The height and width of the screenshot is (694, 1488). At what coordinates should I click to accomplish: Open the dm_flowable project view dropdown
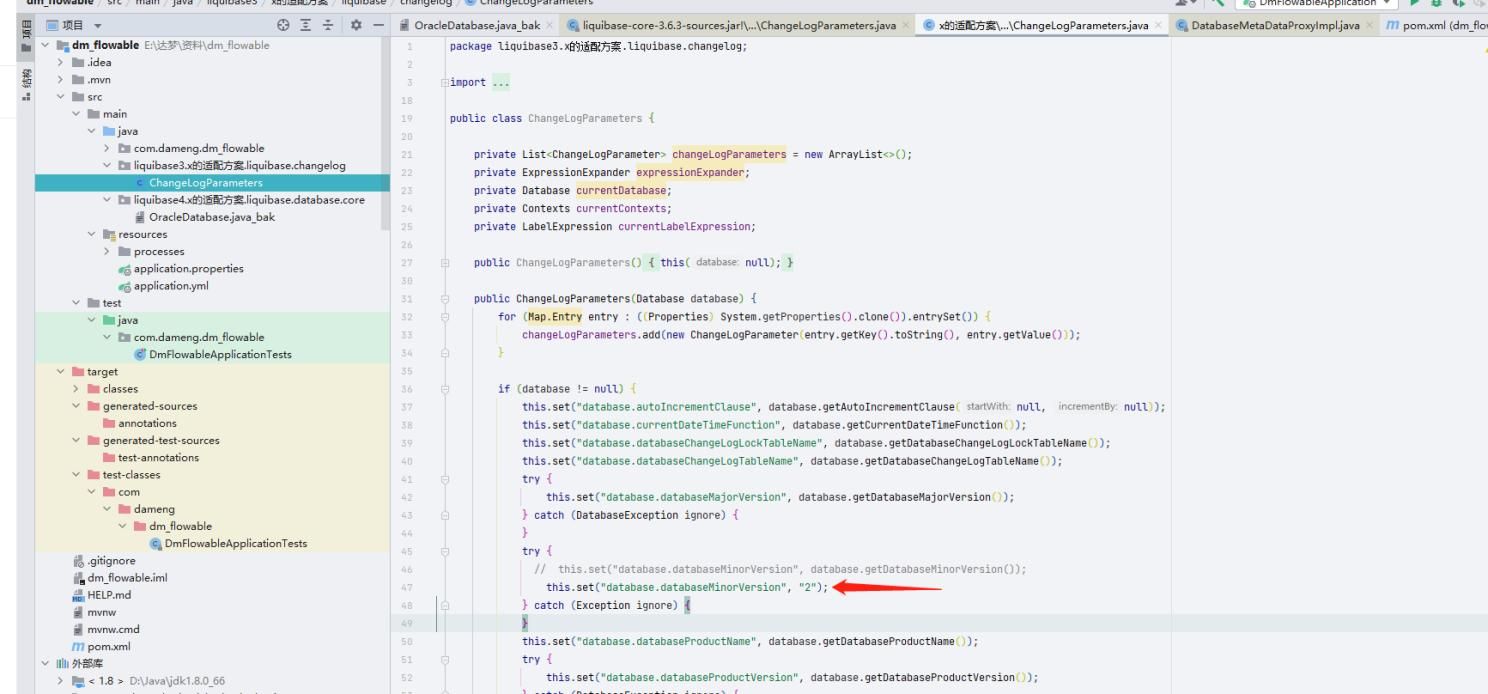coord(97,24)
